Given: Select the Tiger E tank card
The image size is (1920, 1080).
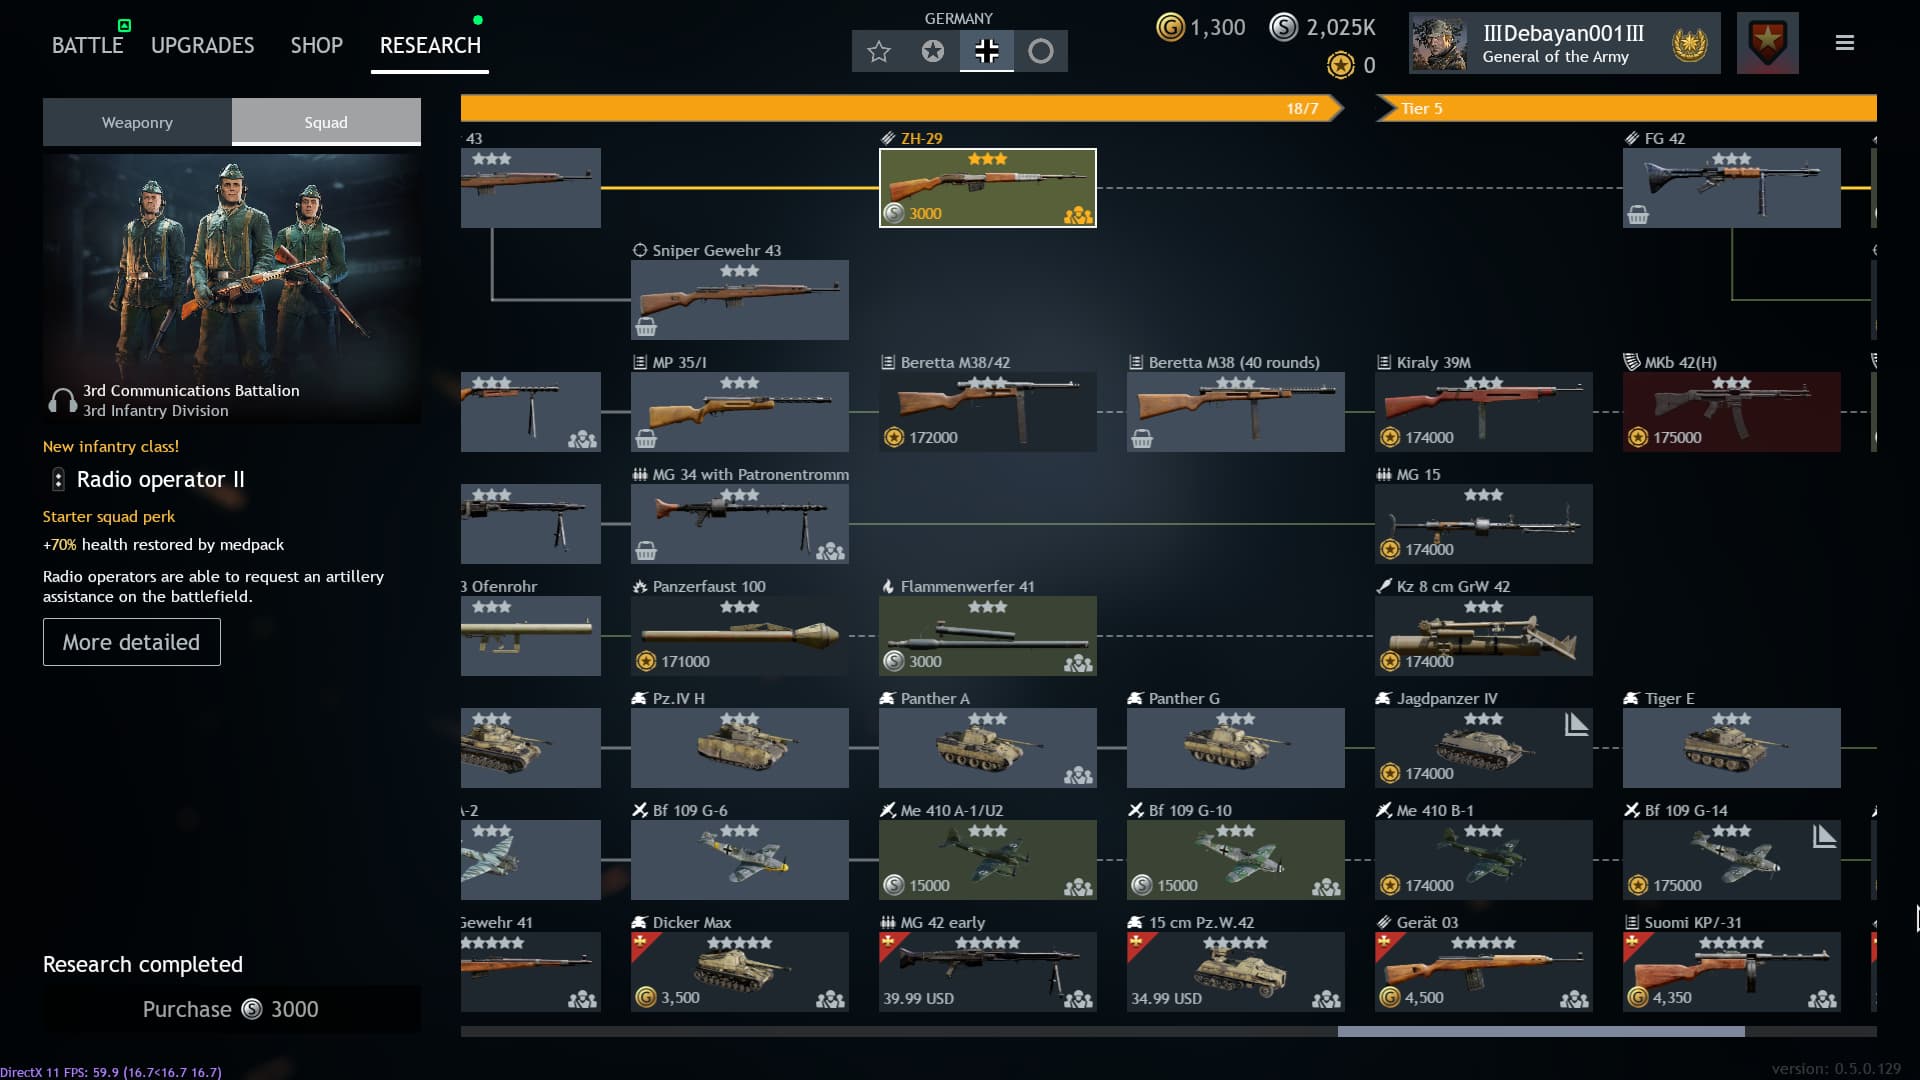Looking at the screenshot, I should pyautogui.click(x=1731, y=747).
